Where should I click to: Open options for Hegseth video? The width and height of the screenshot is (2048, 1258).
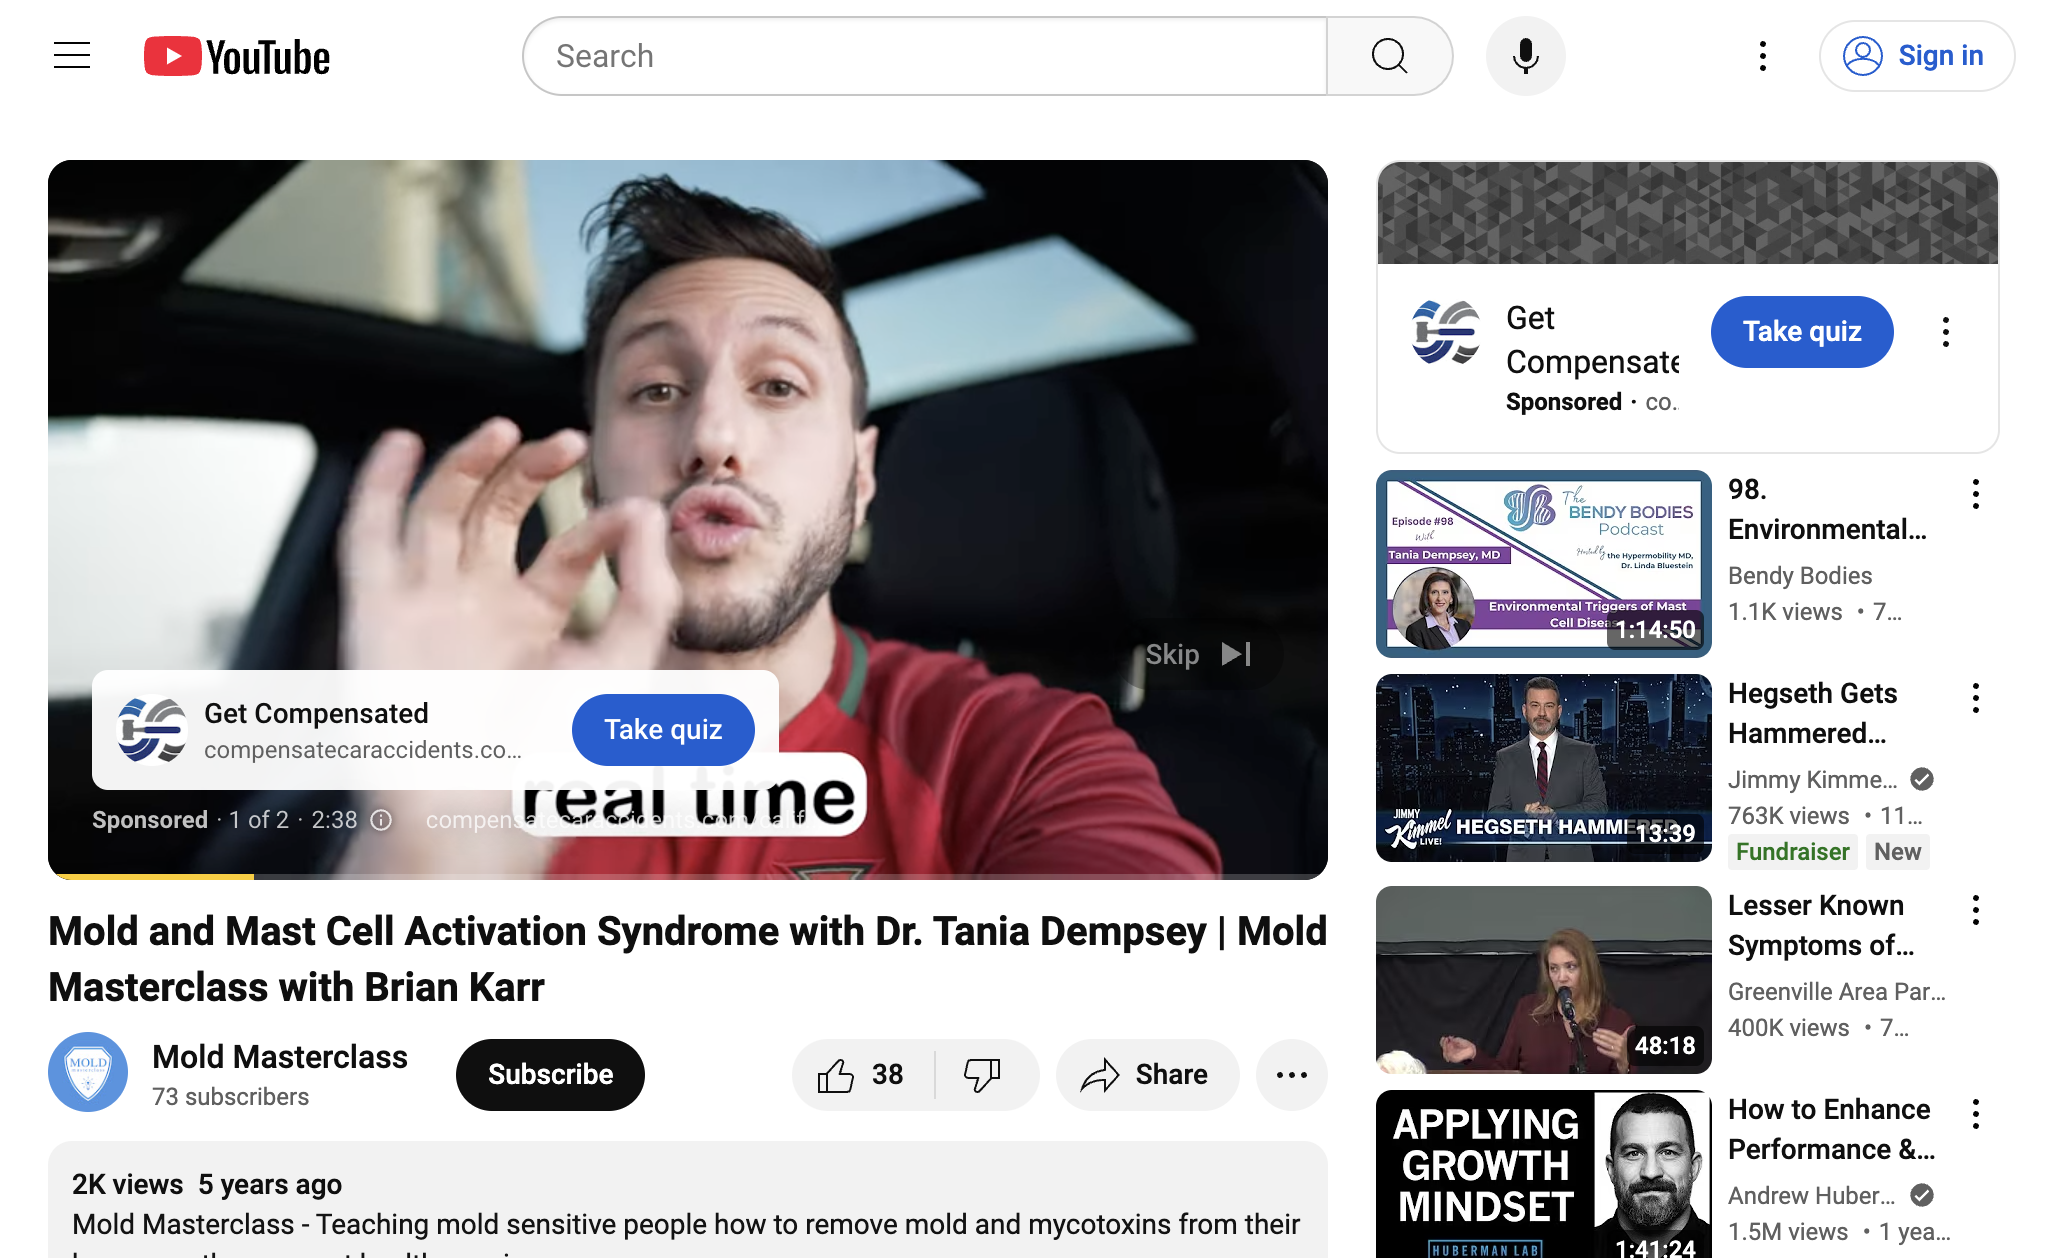click(1976, 698)
